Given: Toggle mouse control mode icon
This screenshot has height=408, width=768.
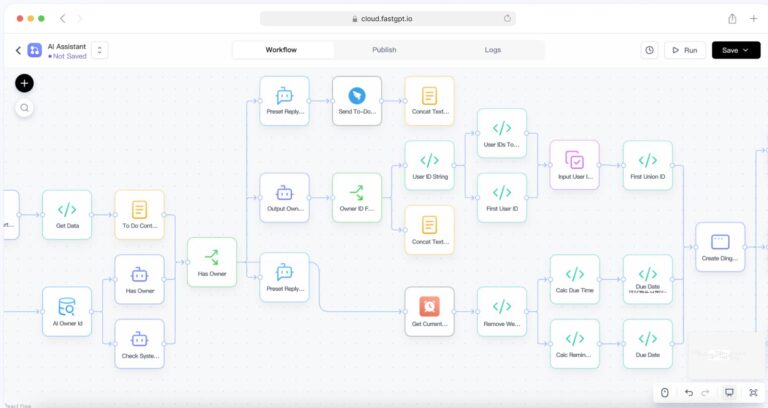Looking at the screenshot, I should (665, 392).
